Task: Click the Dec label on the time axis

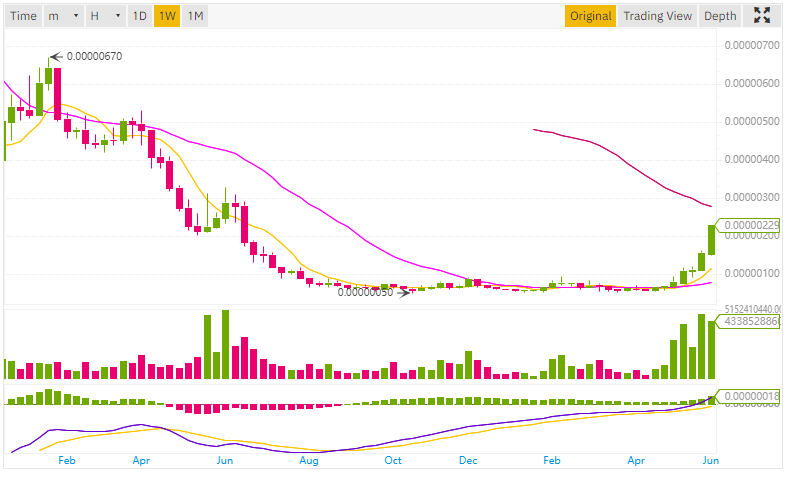Action: tap(468, 460)
